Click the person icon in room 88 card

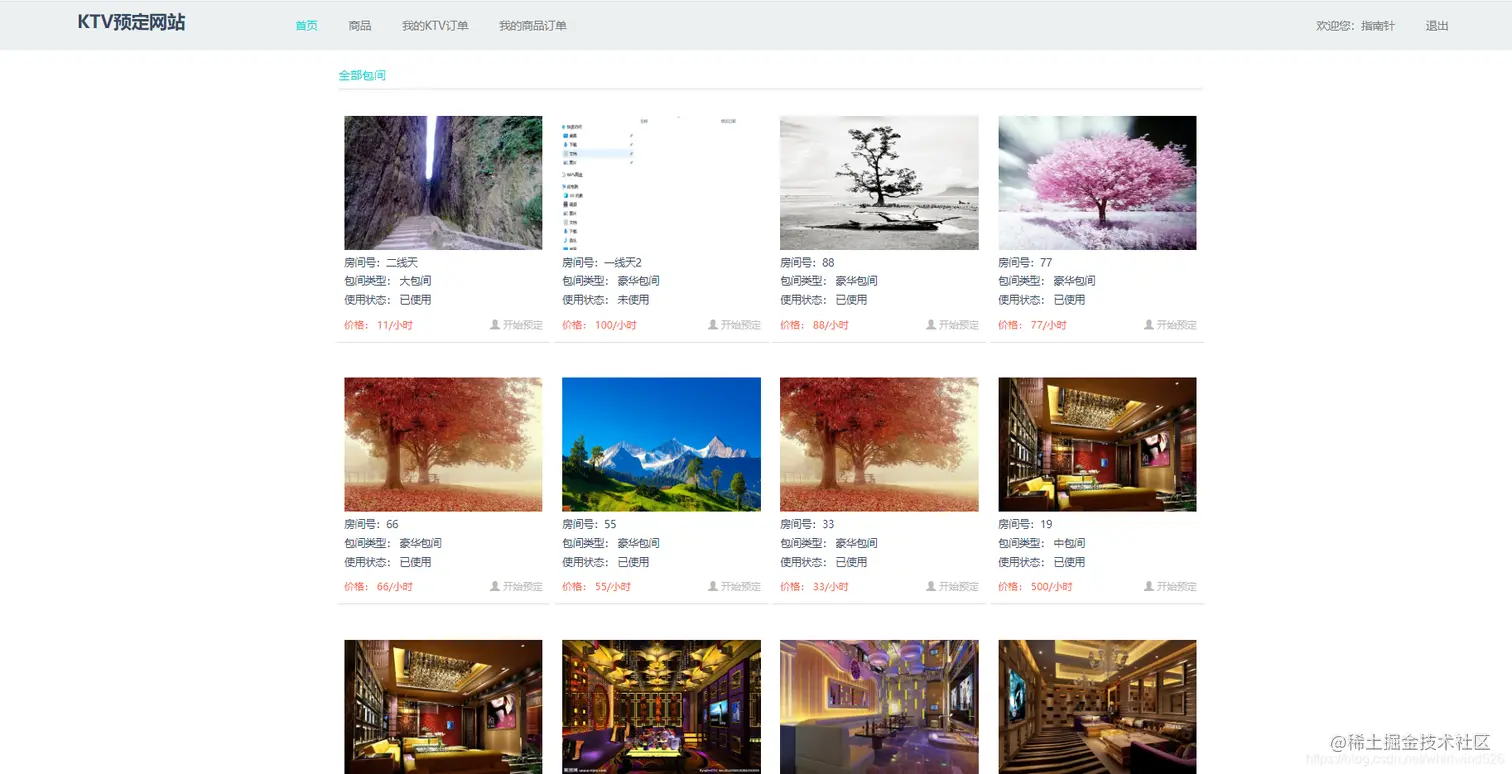(x=930, y=325)
